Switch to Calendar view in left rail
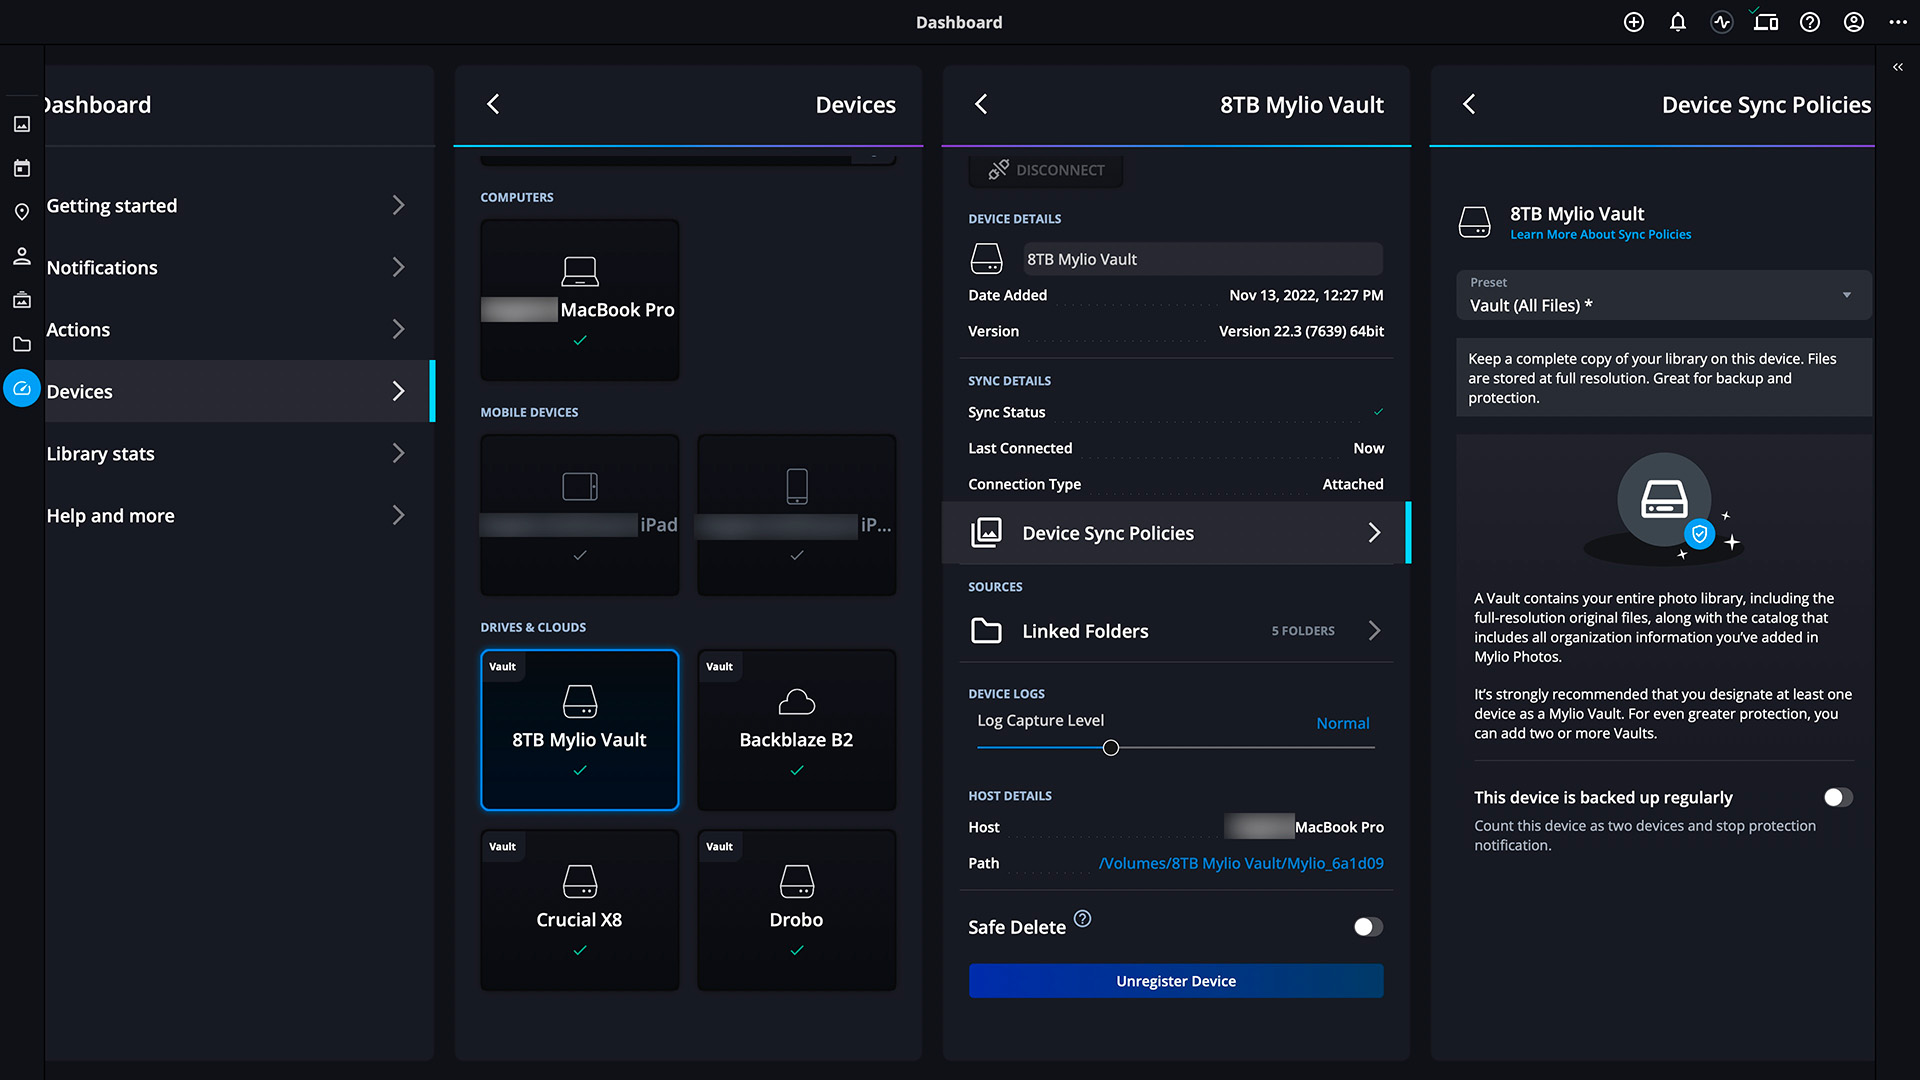The height and width of the screenshot is (1080, 1920). (22, 168)
